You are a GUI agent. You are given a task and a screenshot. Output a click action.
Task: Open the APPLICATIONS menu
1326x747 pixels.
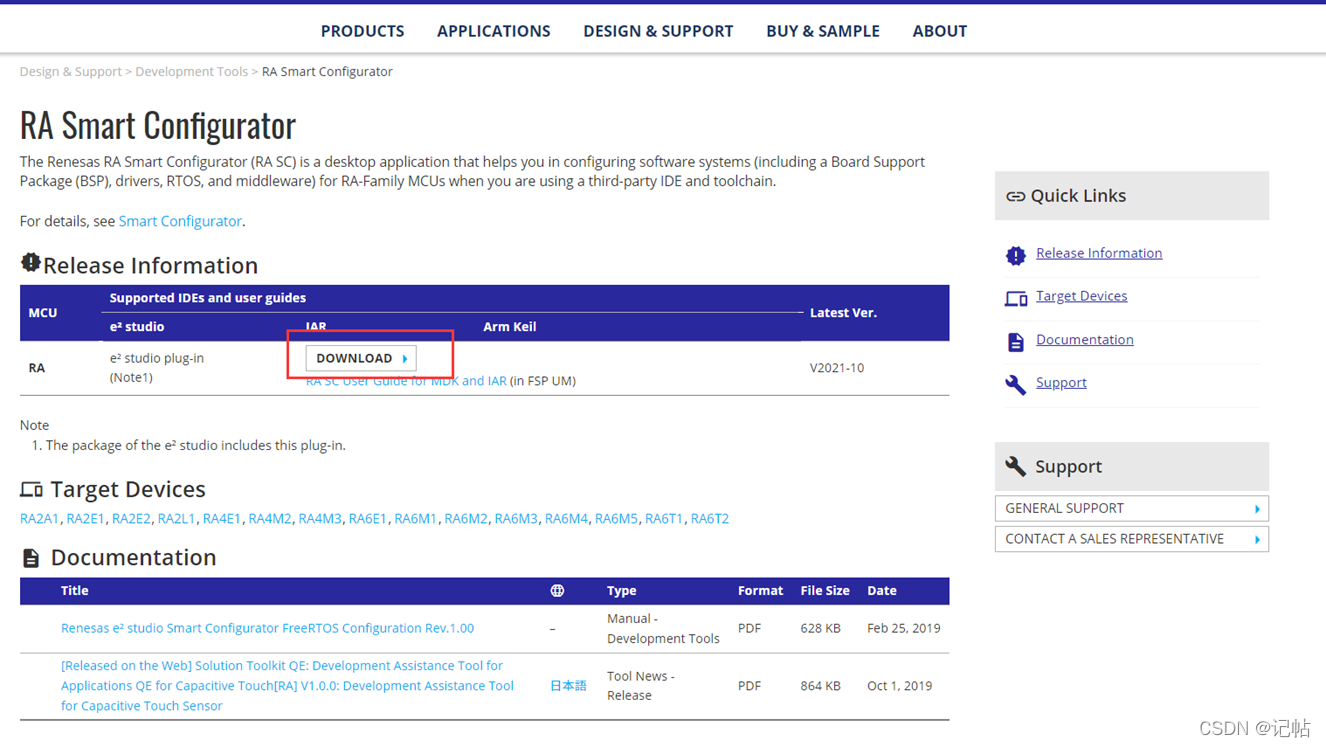tap(493, 31)
